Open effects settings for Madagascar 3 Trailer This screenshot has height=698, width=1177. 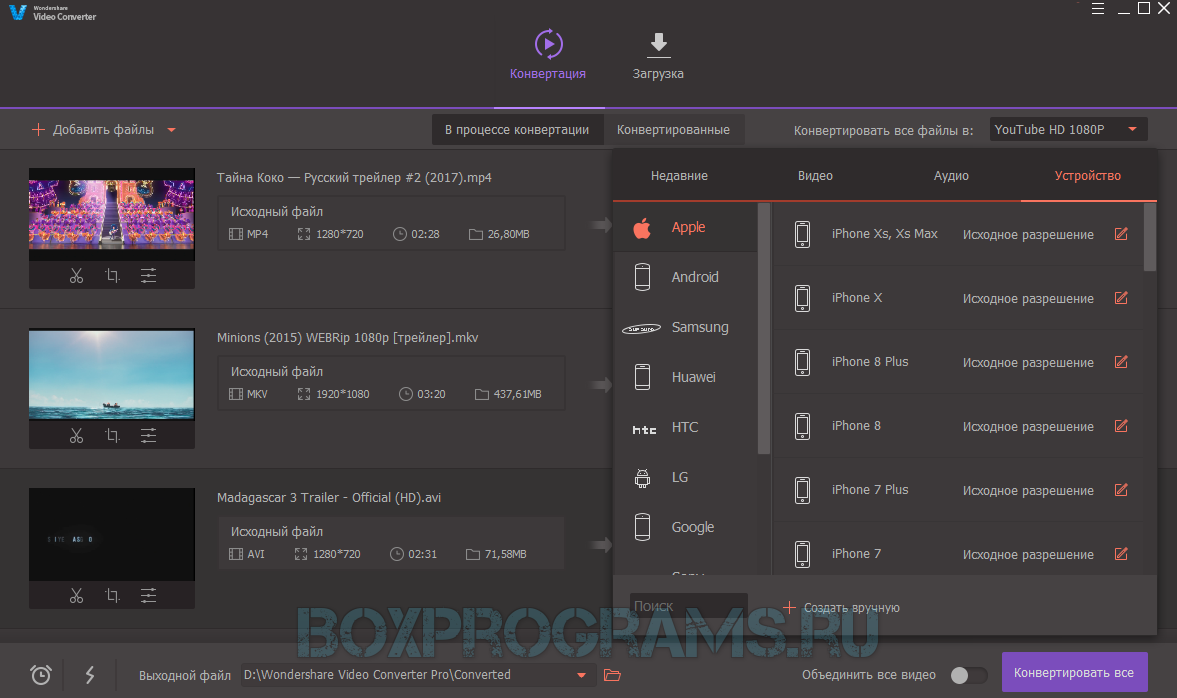[149, 595]
